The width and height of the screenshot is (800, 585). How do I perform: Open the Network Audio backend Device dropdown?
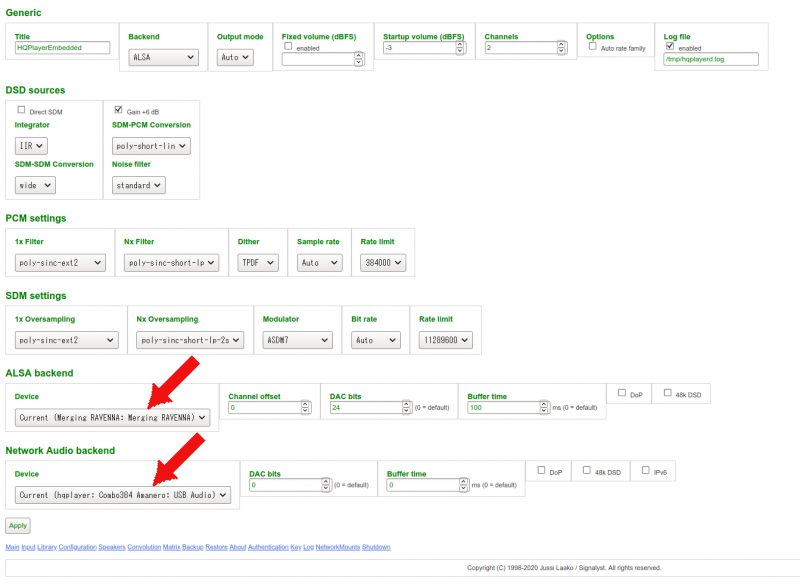click(x=122, y=494)
